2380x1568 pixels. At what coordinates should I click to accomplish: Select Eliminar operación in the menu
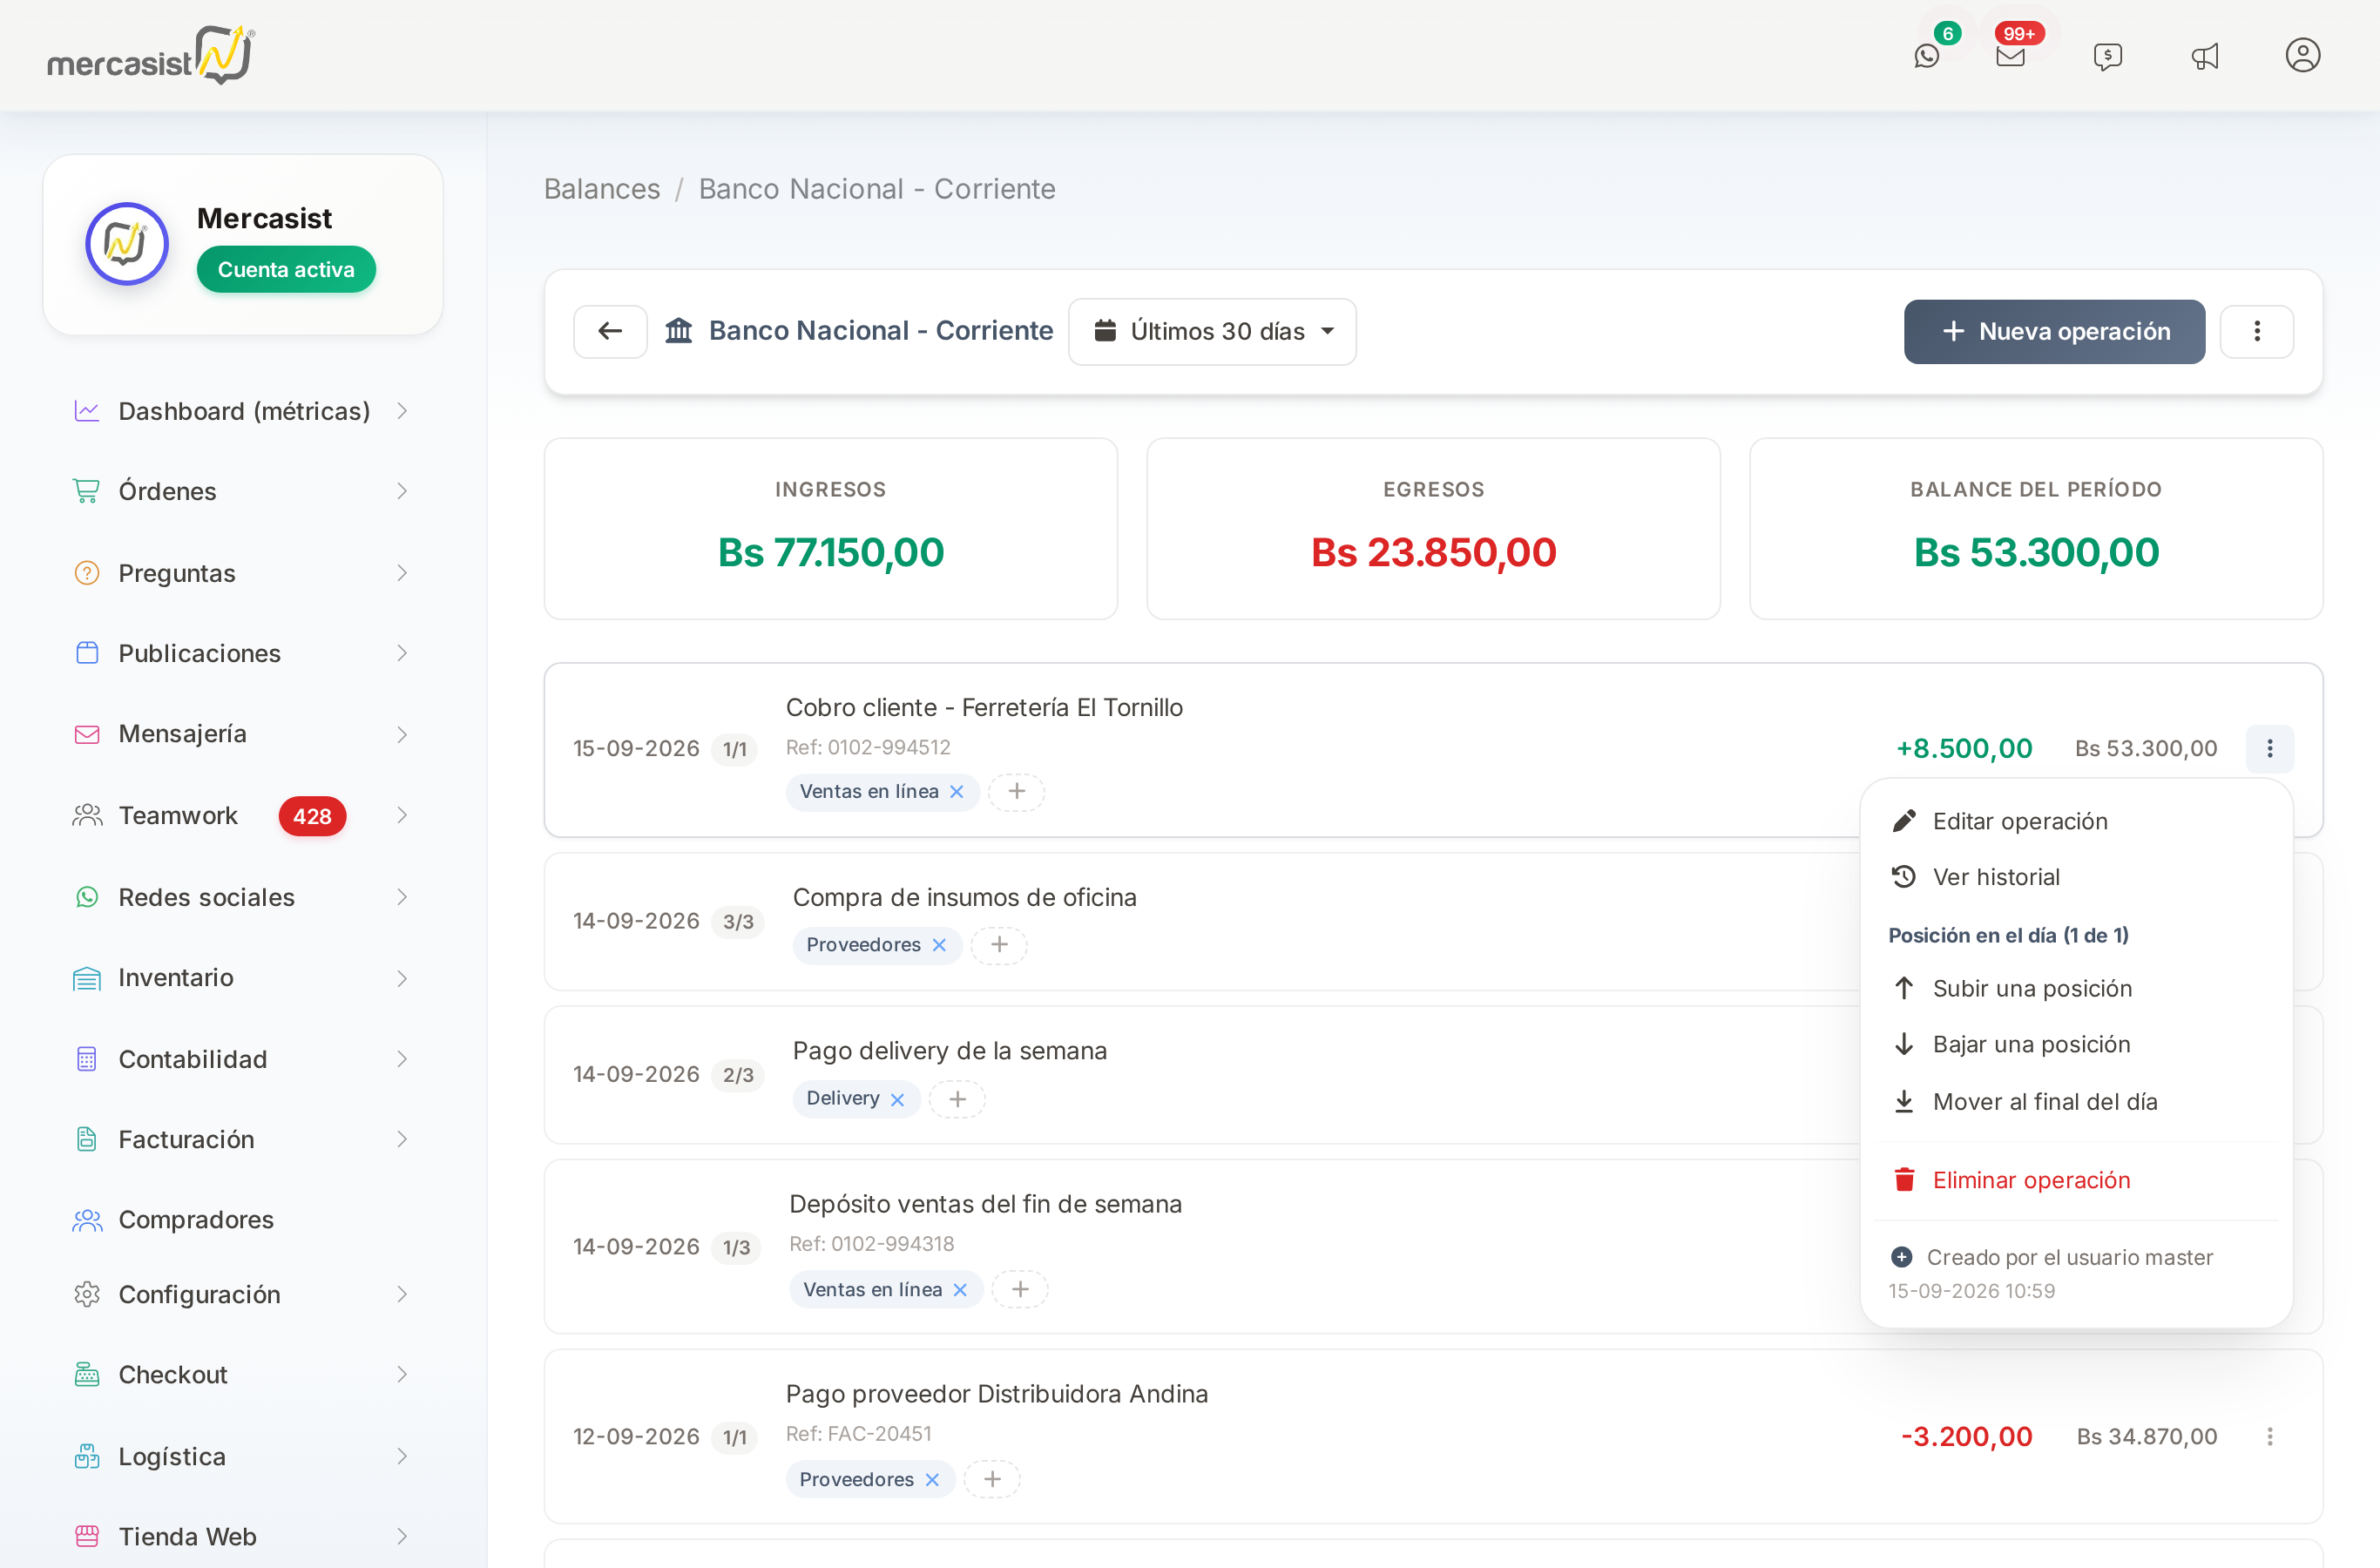[x=2076, y=1180]
